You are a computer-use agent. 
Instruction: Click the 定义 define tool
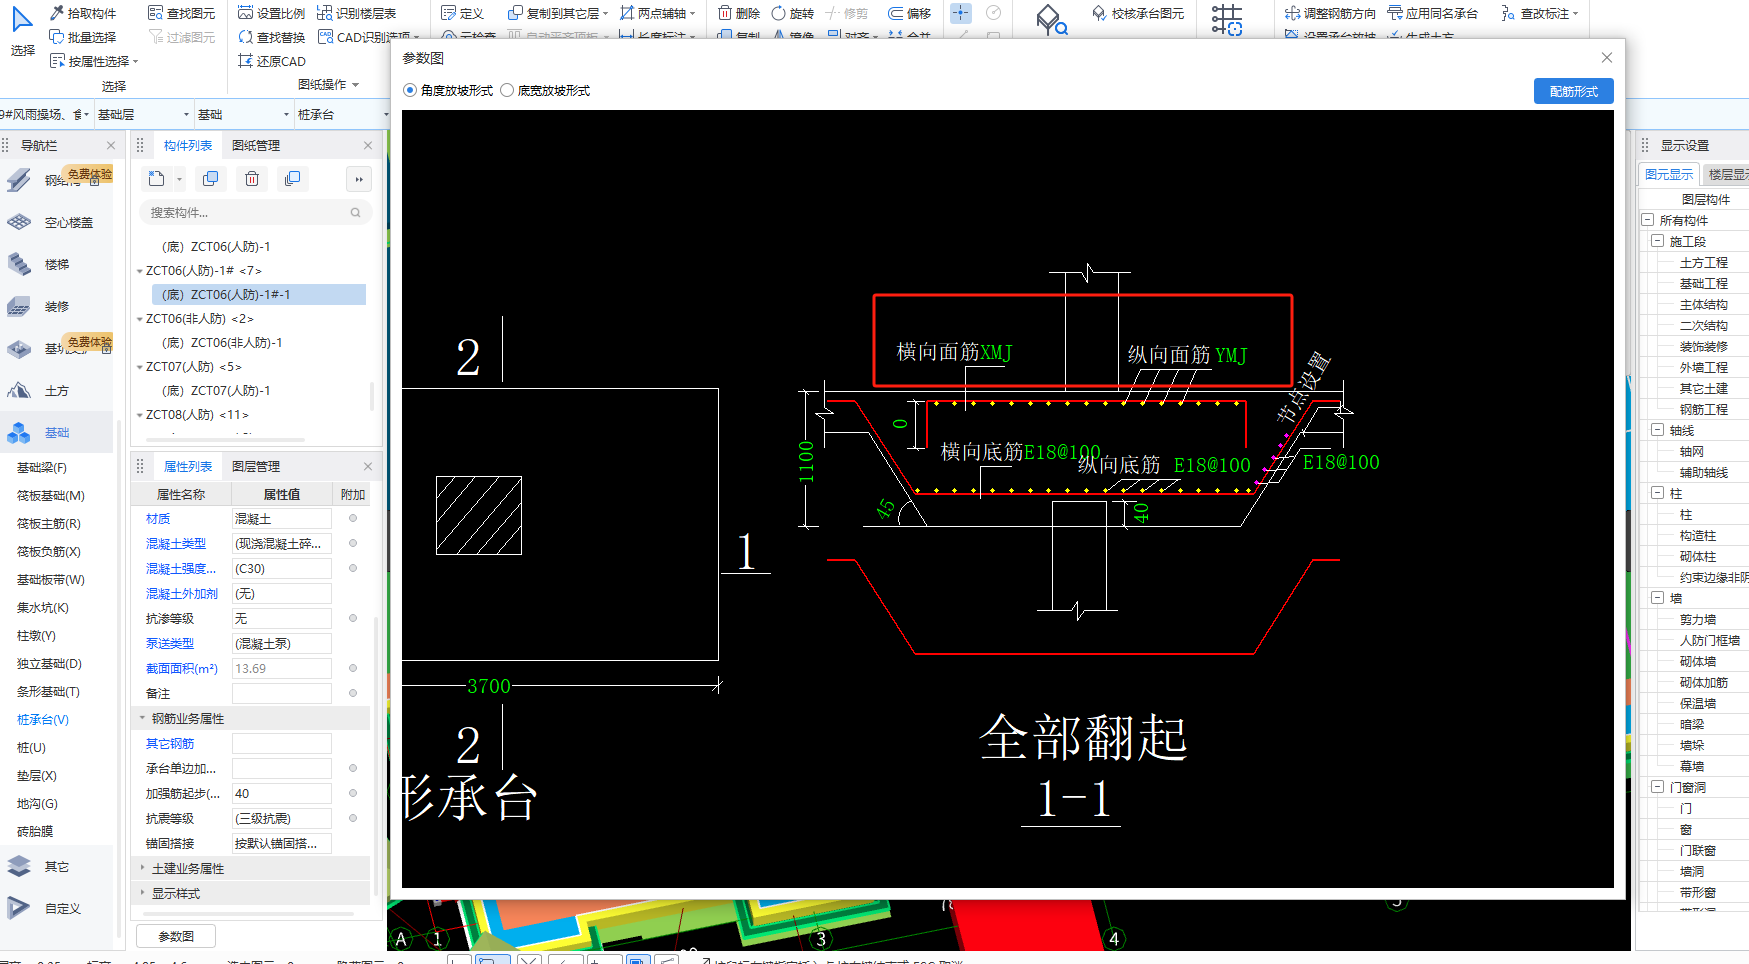pyautogui.click(x=462, y=13)
